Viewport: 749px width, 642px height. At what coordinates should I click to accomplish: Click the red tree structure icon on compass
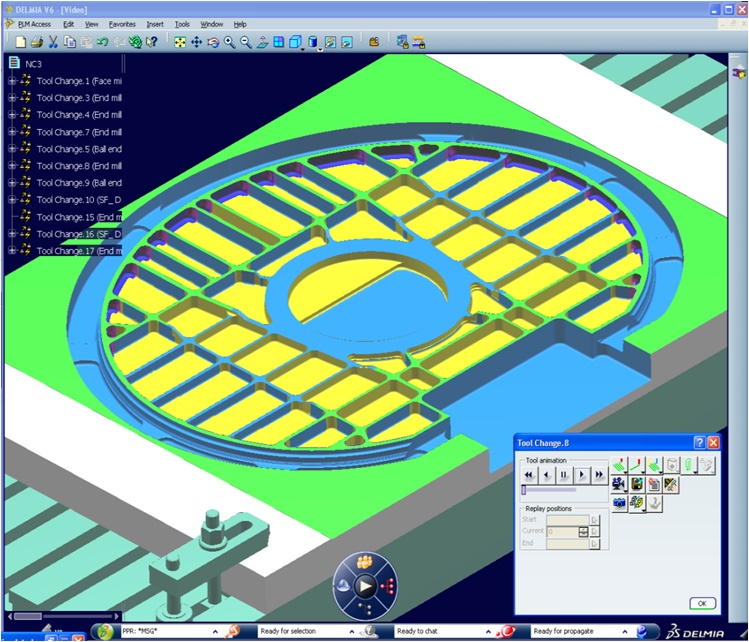click(388, 586)
